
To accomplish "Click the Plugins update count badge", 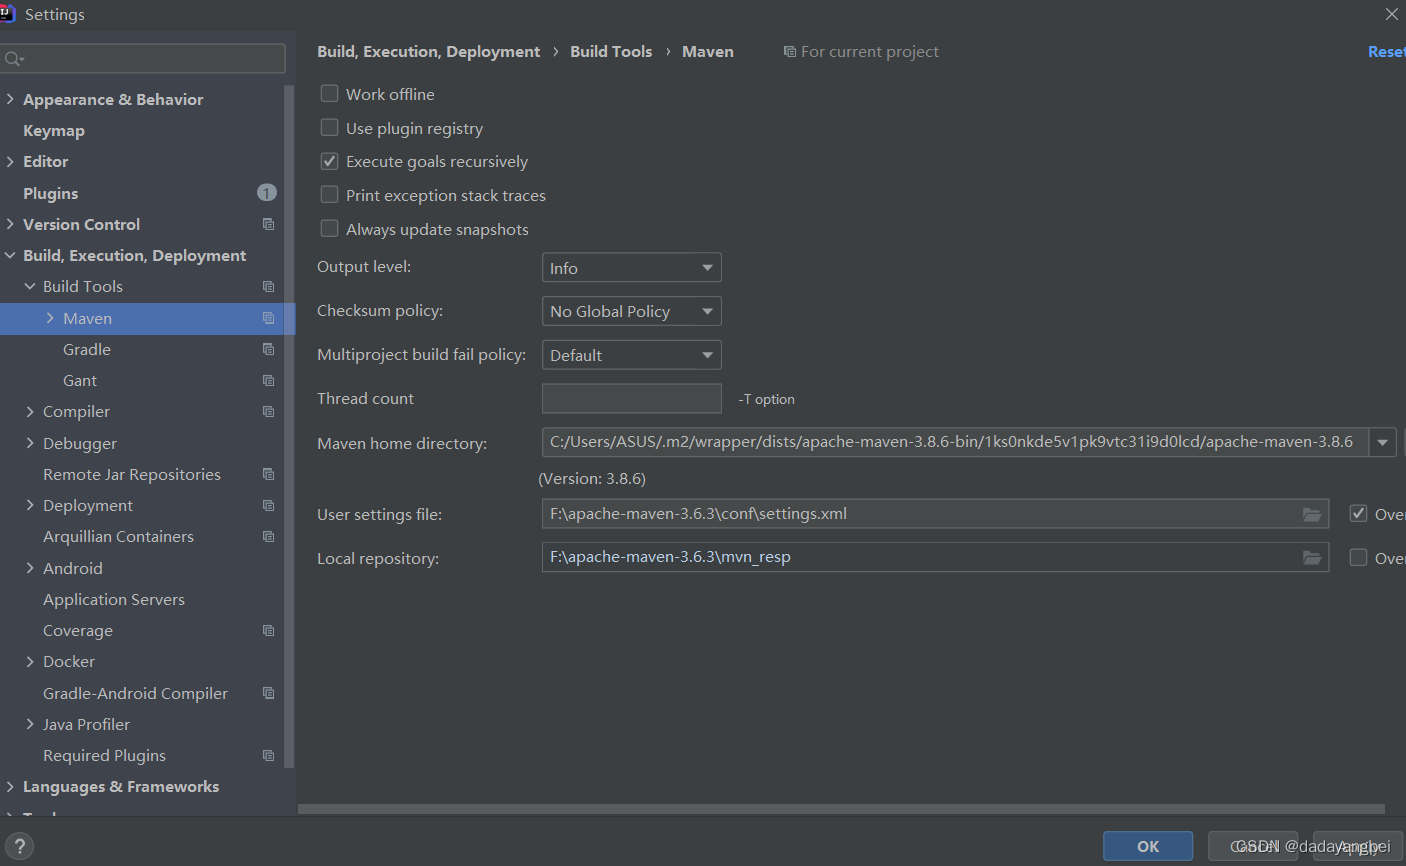I will point(267,192).
